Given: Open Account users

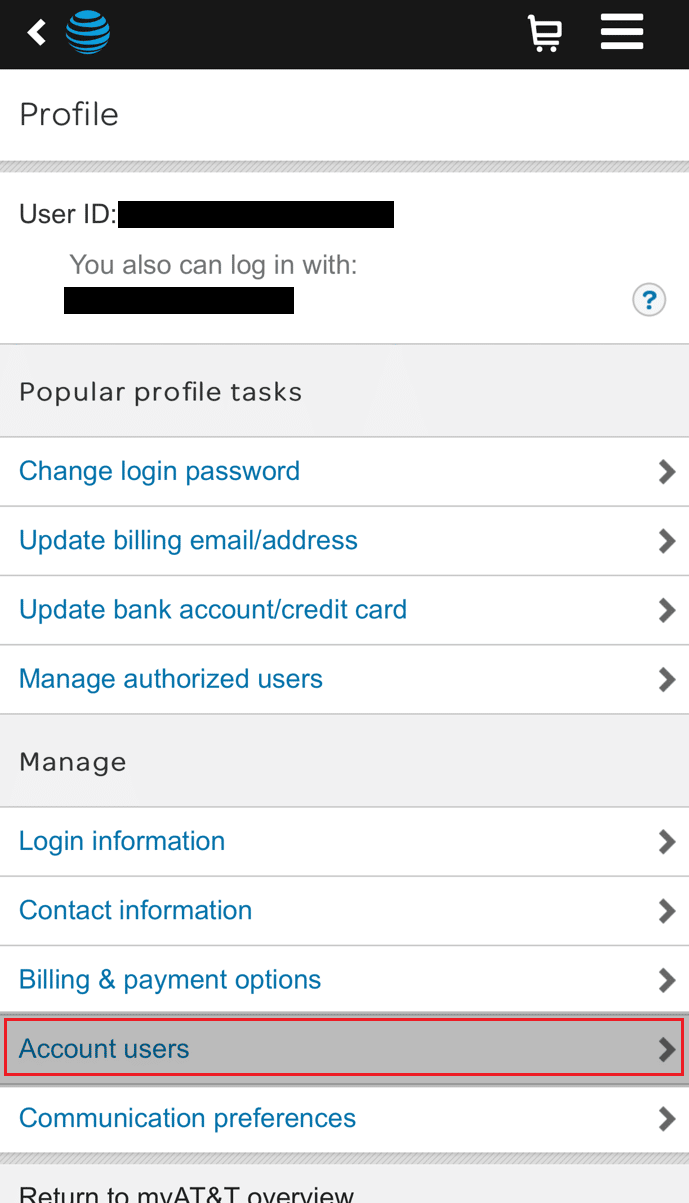Looking at the screenshot, I should point(104,1049).
